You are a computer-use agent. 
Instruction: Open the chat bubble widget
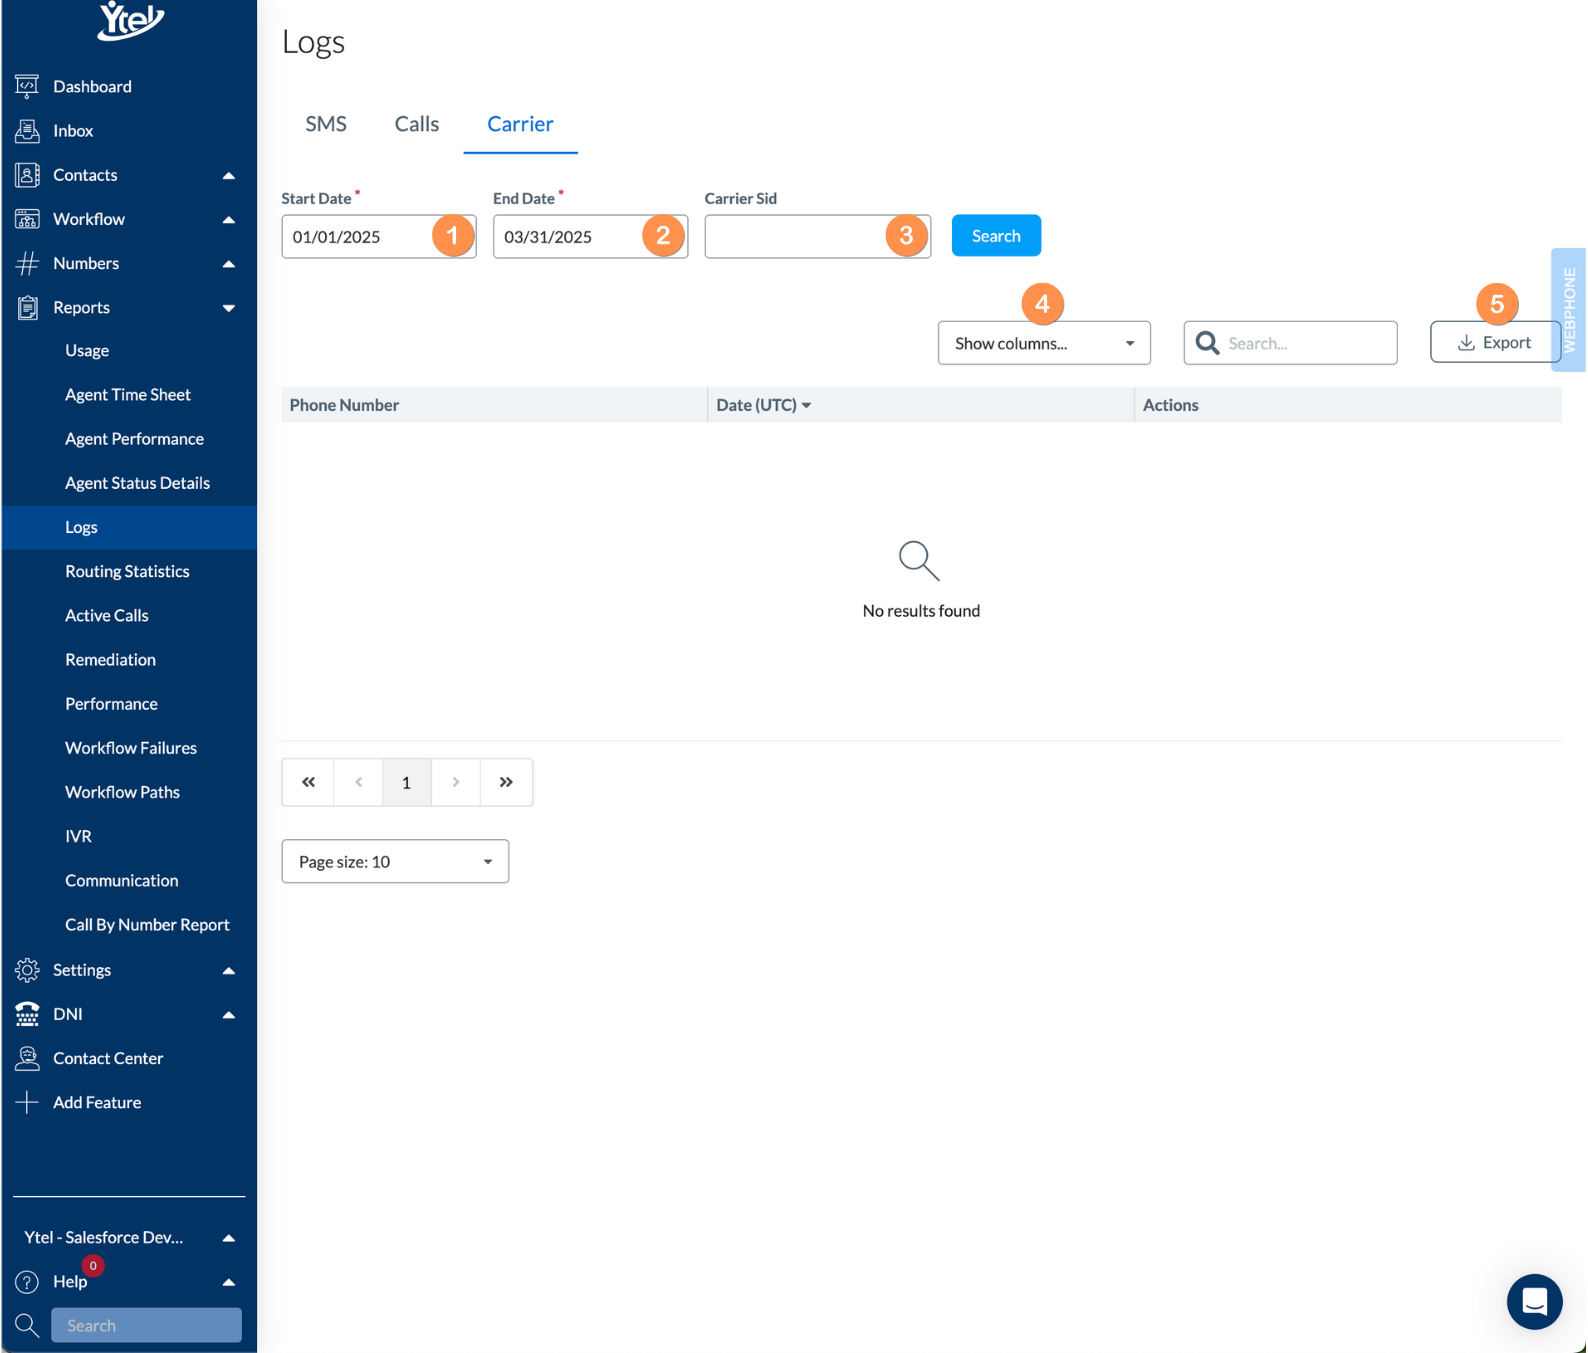tap(1534, 1301)
